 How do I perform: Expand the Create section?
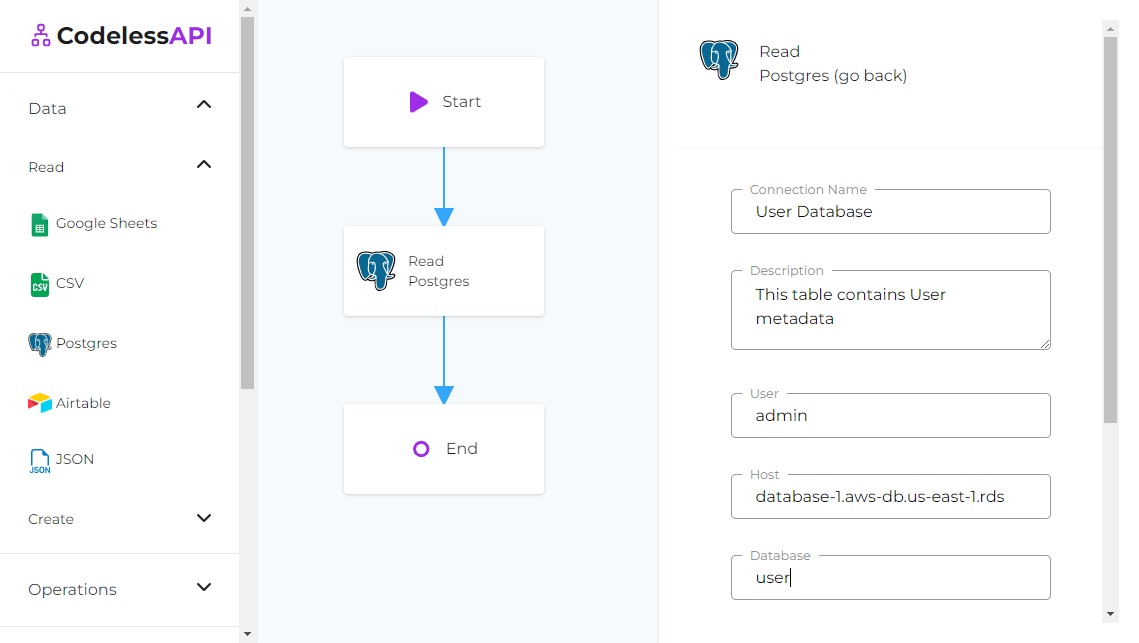(x=204, y=519)
